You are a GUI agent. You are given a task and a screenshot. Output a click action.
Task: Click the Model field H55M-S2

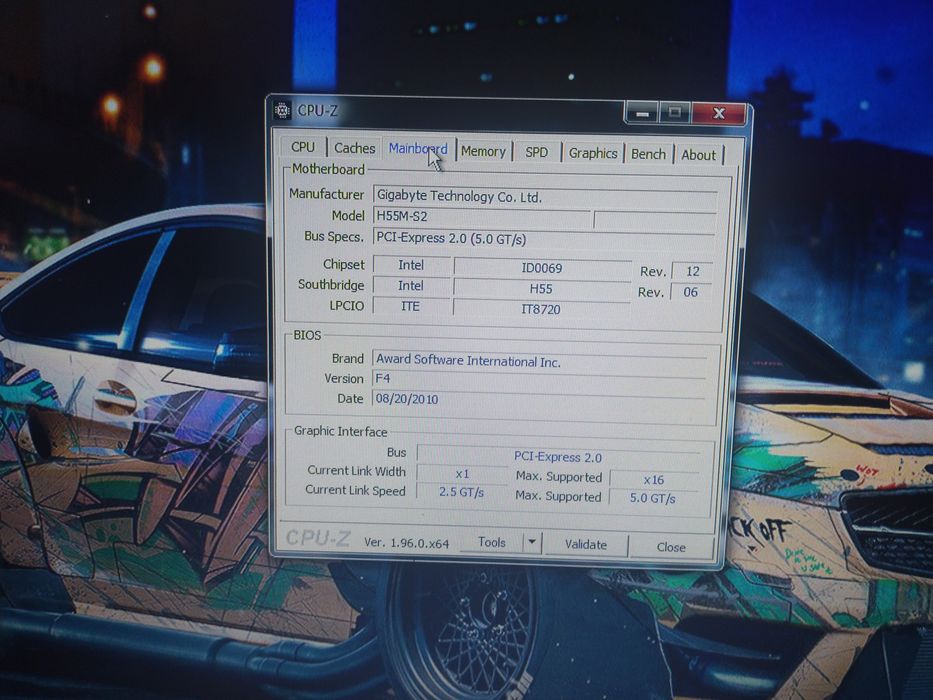[x=482, y=216]
